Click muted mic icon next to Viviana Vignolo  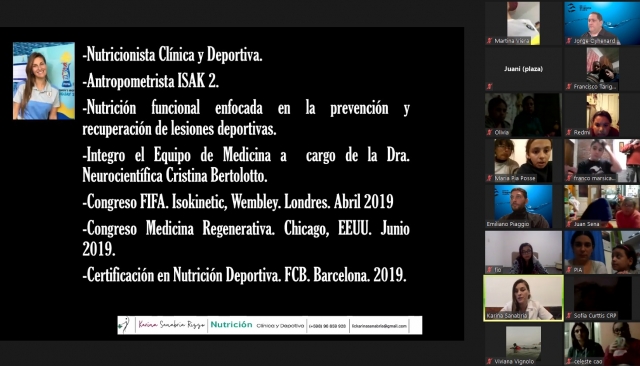(x=489, y=361)
